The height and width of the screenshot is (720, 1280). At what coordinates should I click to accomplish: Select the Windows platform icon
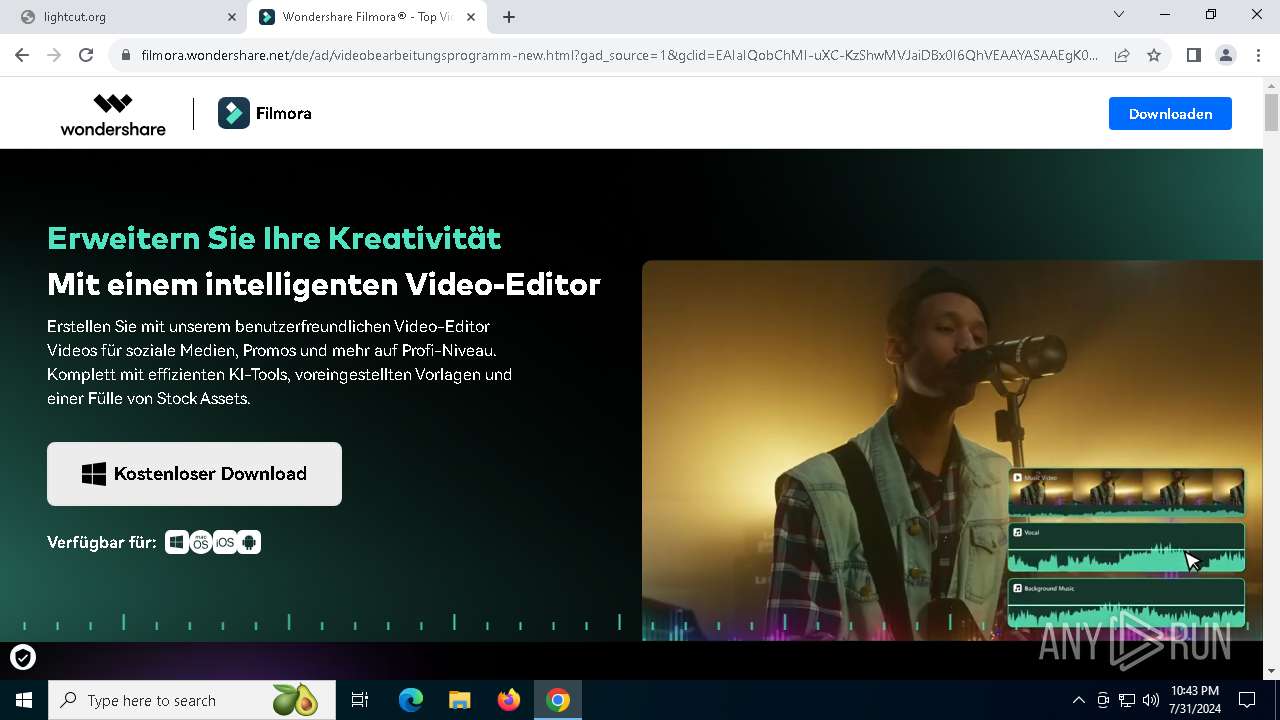(177, 542)
